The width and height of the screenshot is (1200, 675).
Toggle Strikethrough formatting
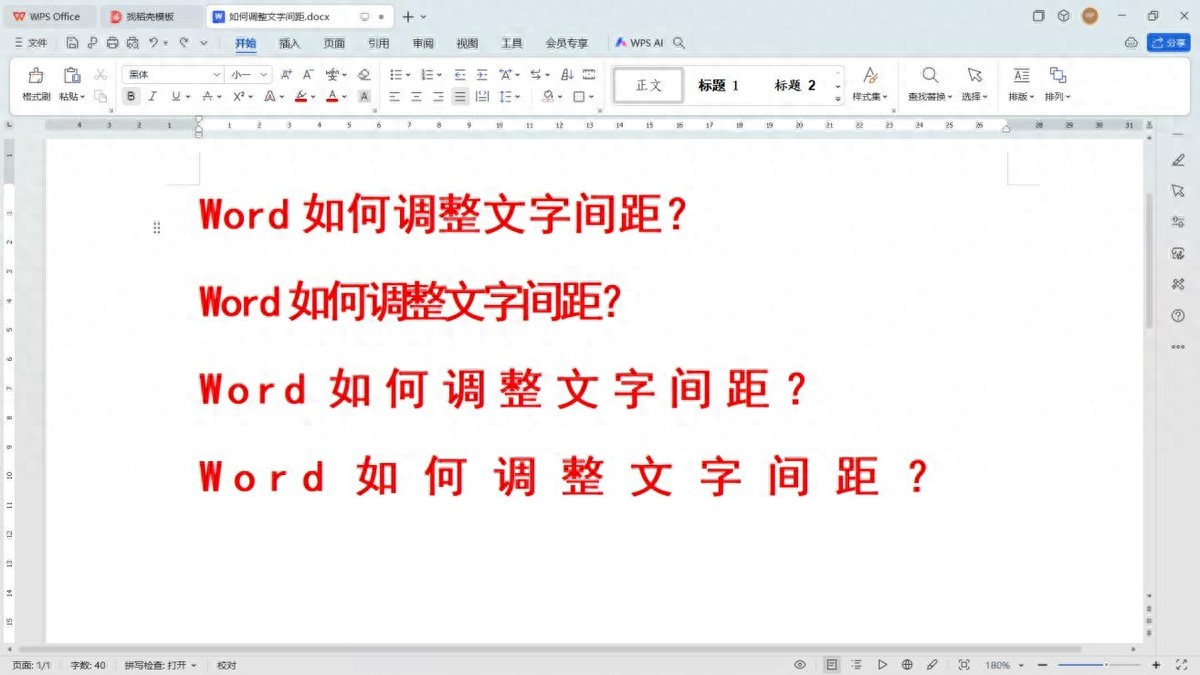[207, 97]
